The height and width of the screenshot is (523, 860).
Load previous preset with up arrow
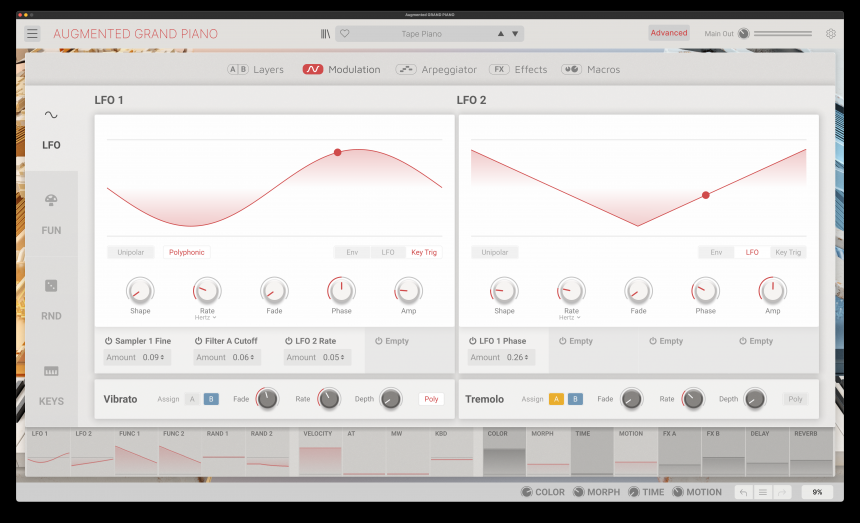(501, 33)
